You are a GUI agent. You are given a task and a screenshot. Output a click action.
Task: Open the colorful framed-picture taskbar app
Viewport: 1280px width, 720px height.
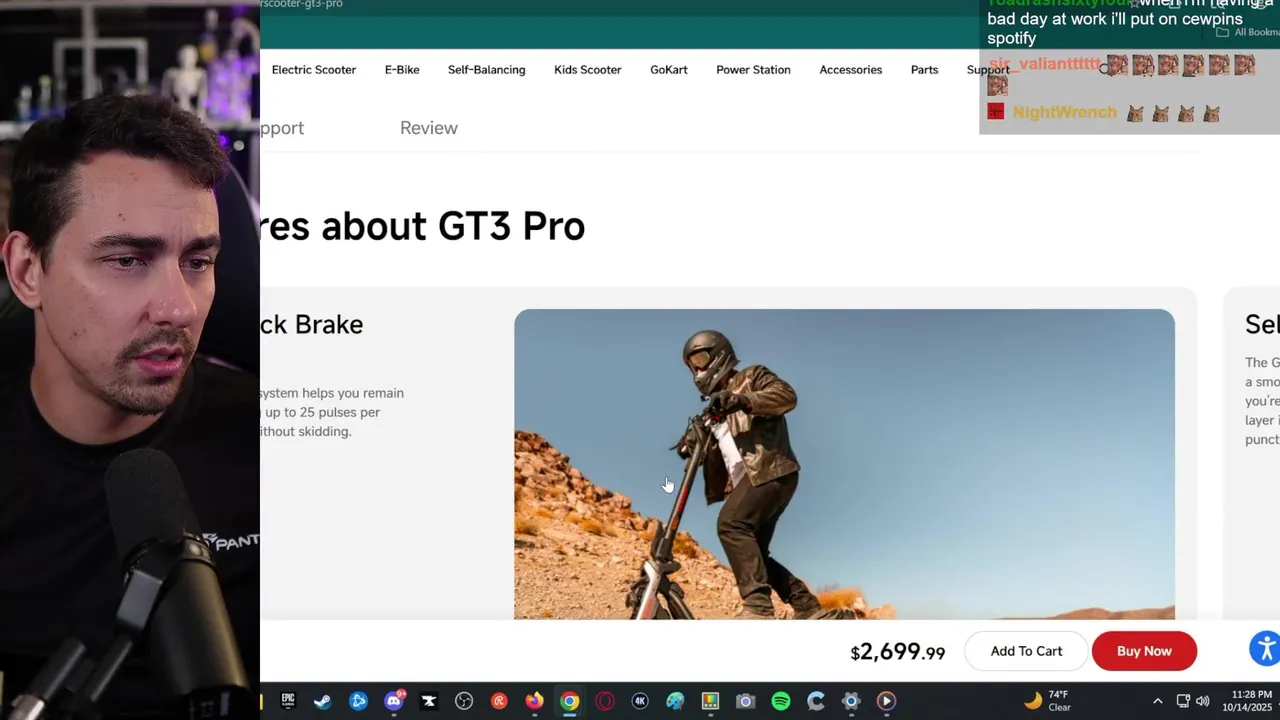click(x=710, y=701)
